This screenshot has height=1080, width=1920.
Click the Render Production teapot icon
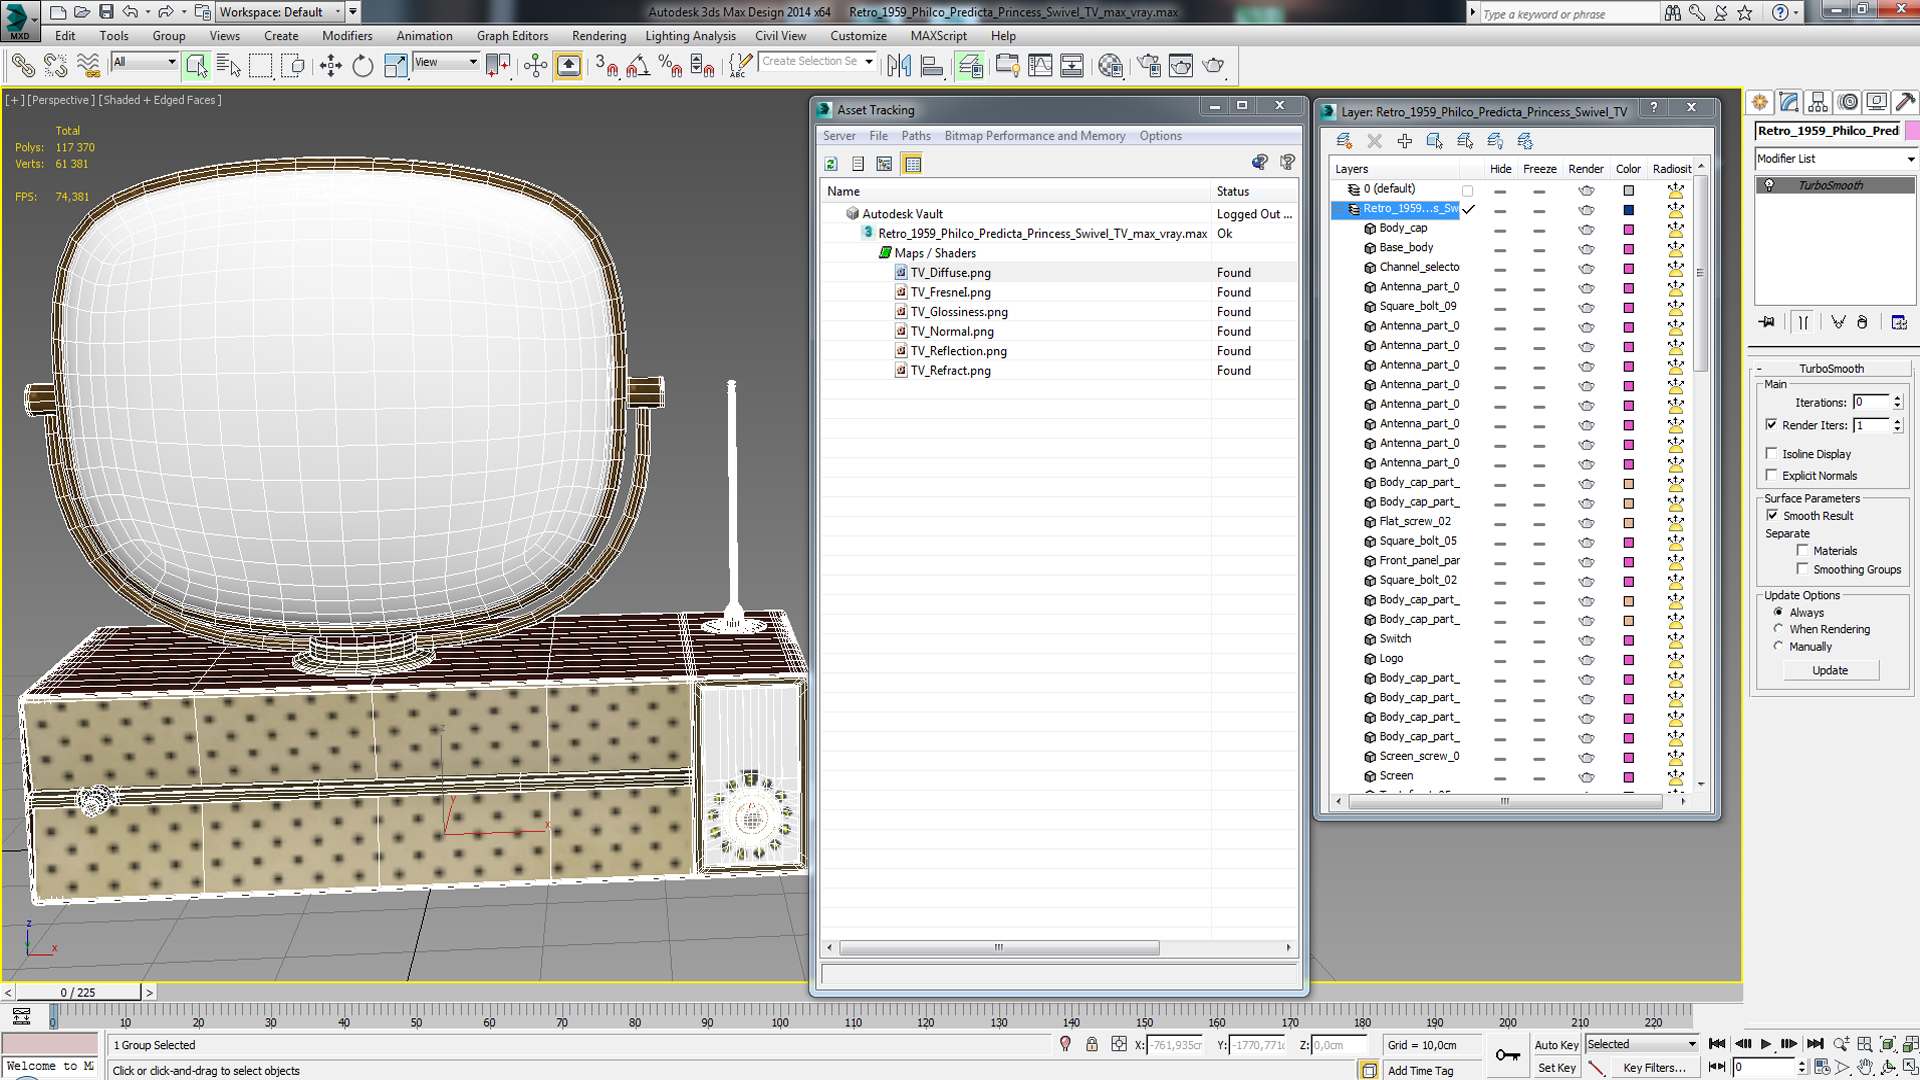pos(1213,66)
